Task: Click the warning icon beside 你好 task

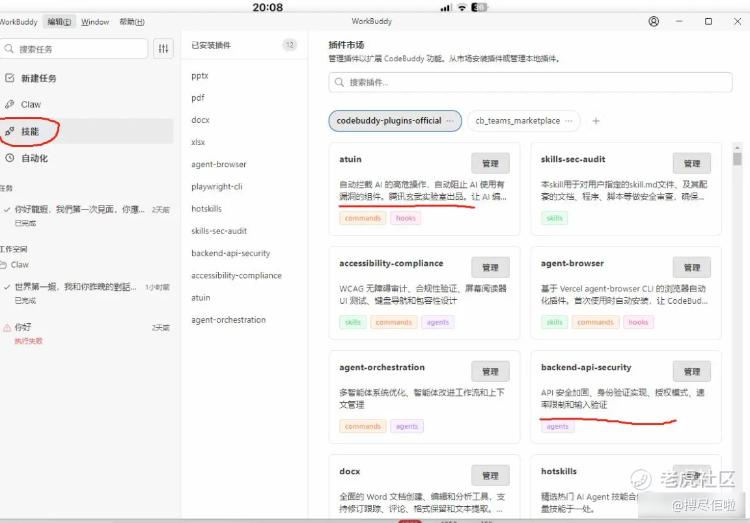Action: coord(7,328)
